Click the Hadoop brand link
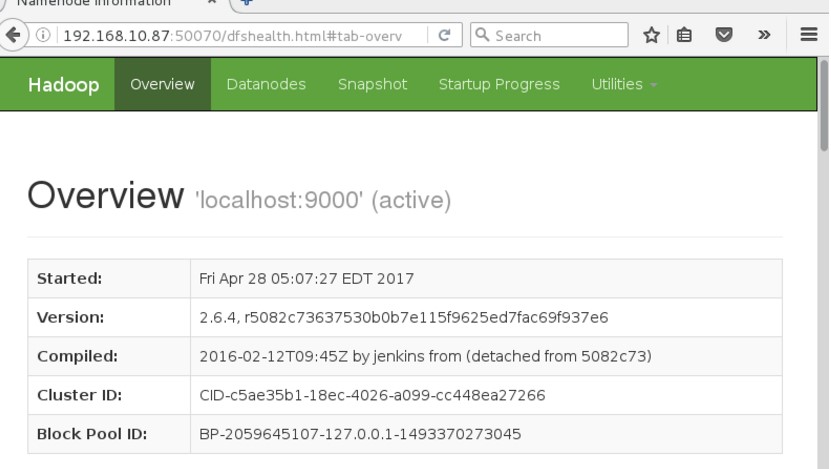The width and height of the screenshot is (831, 469). pos(64,85)
